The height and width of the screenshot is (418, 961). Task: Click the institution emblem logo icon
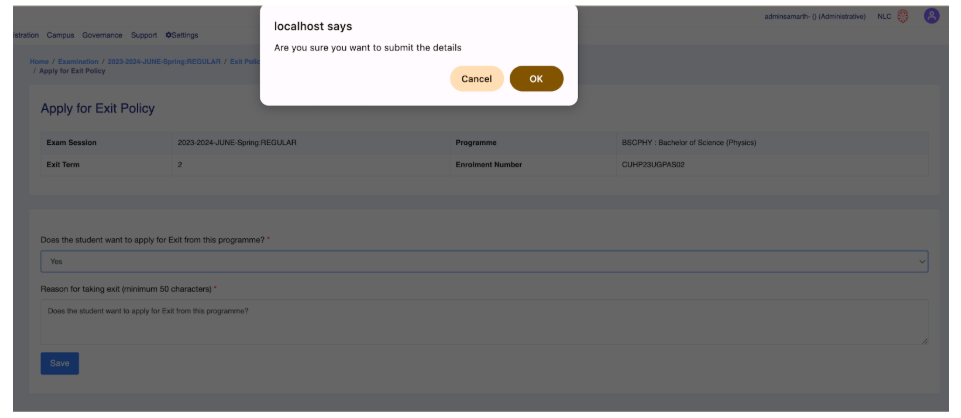tap(904, 16)
